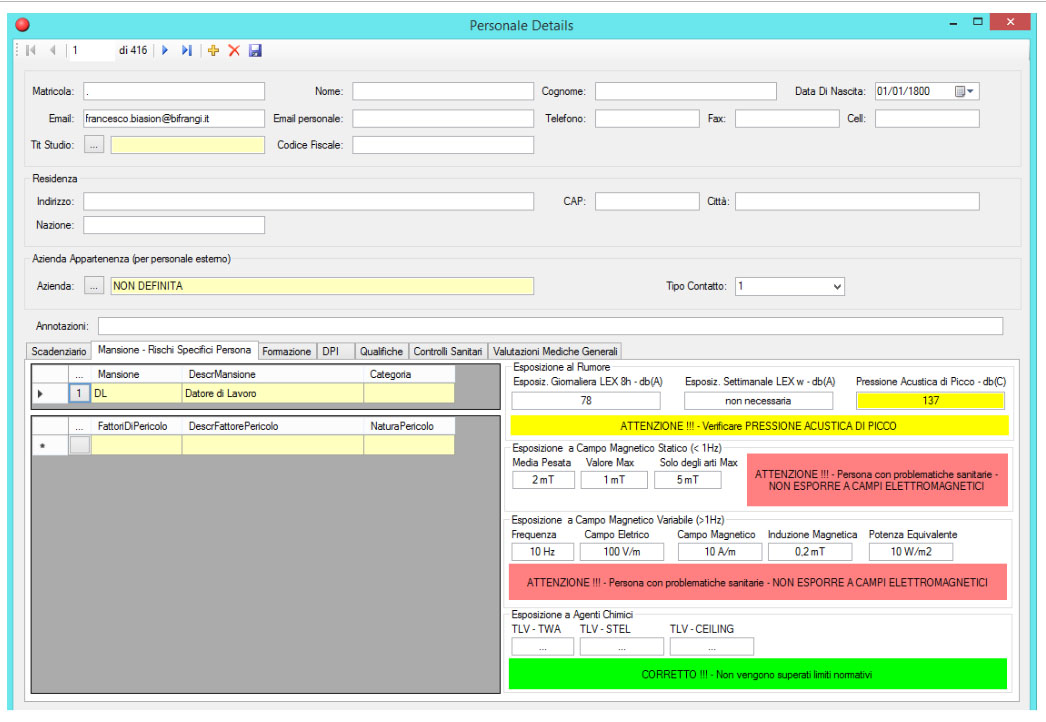
Task: Add new record with plus icon
Action: pos(213,50)
